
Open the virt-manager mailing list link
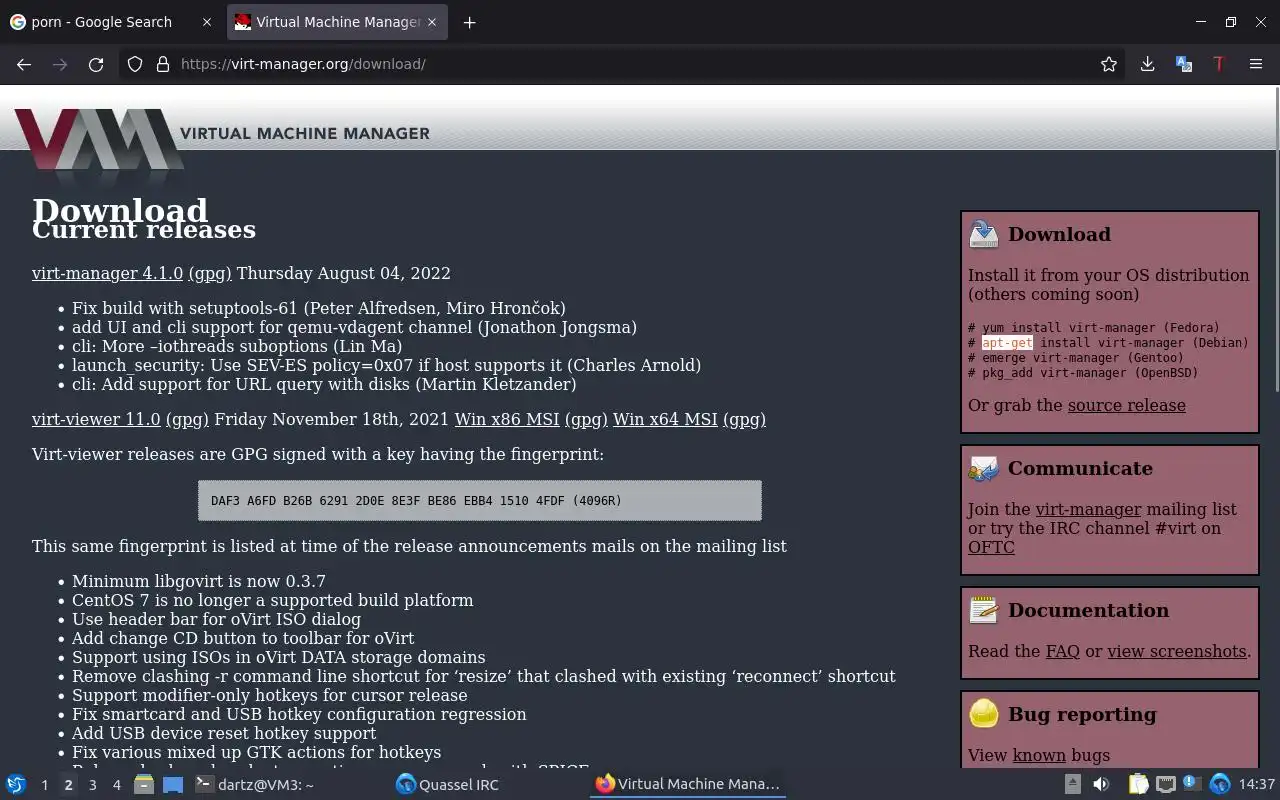1088,509
